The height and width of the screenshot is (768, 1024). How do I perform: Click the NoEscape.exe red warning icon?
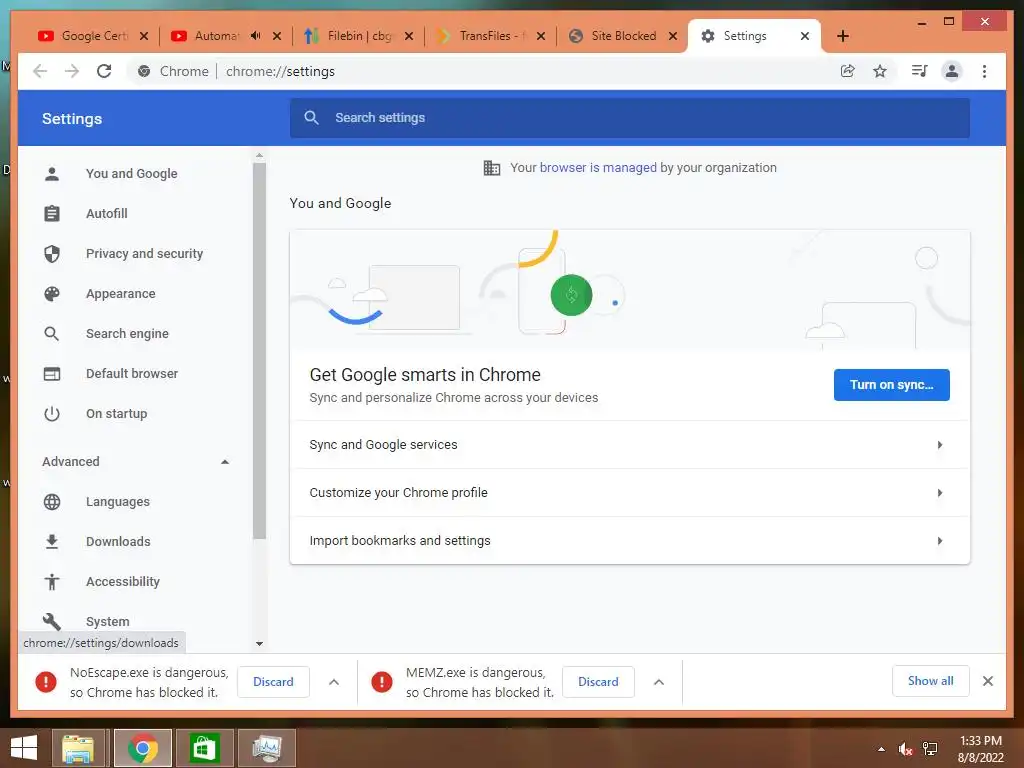(x=46, y=682)
